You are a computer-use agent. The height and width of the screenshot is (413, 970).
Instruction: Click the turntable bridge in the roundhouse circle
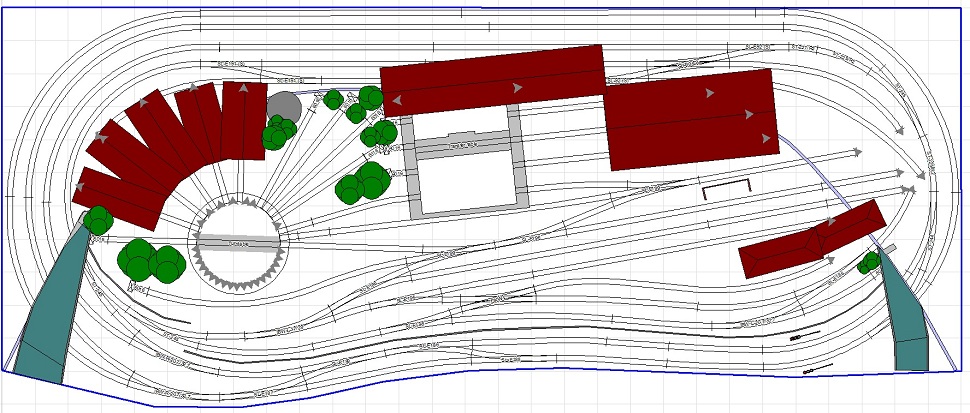238,243
